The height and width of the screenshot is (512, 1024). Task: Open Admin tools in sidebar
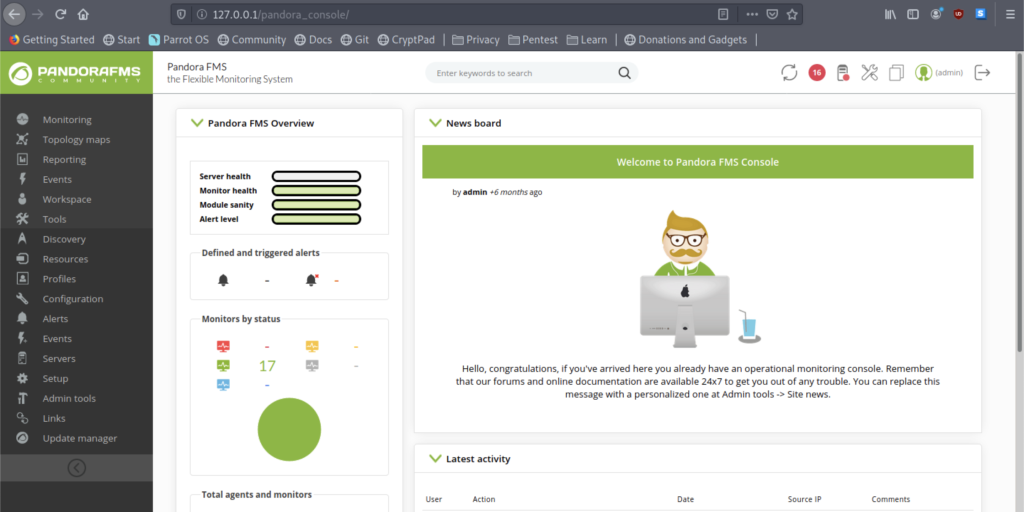(69, 398)
